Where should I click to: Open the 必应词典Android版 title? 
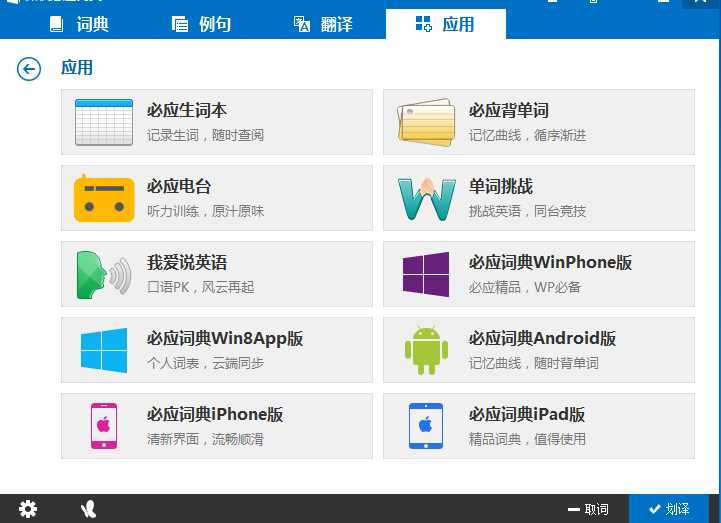pyautogui.click(x=543, y=339)
